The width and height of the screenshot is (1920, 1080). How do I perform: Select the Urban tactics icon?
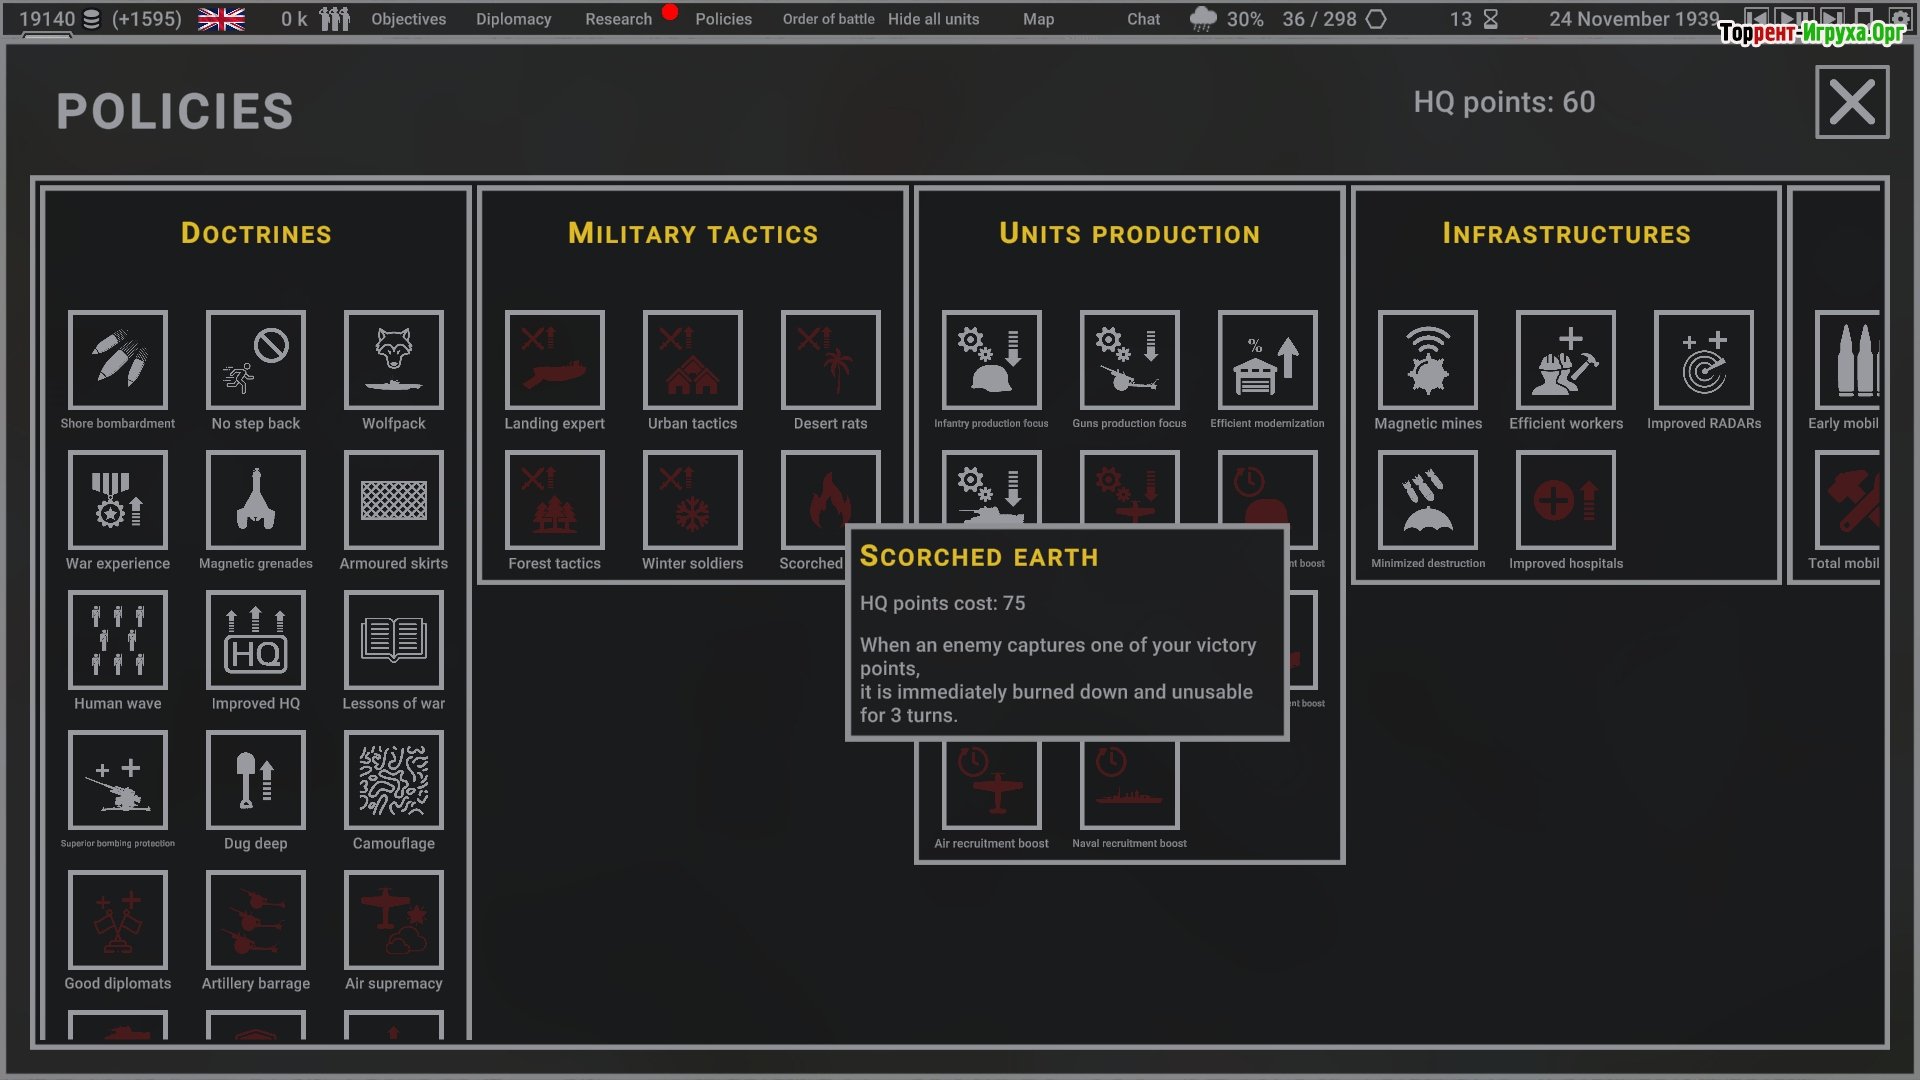click(692, 360)
